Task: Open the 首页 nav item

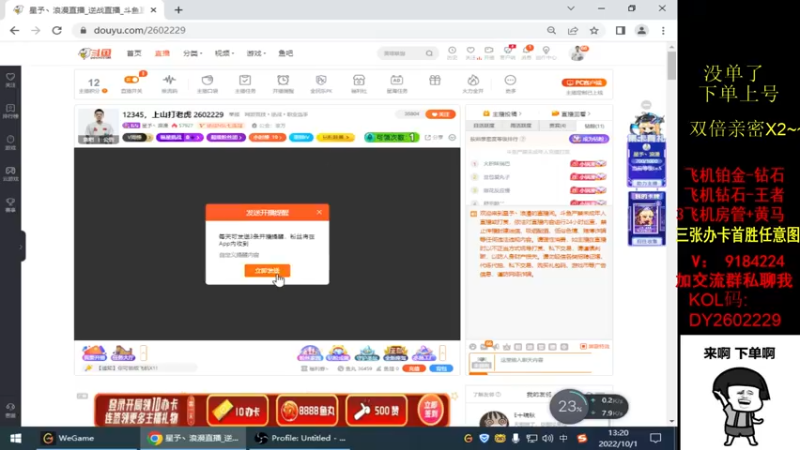Action: (134, 53)
